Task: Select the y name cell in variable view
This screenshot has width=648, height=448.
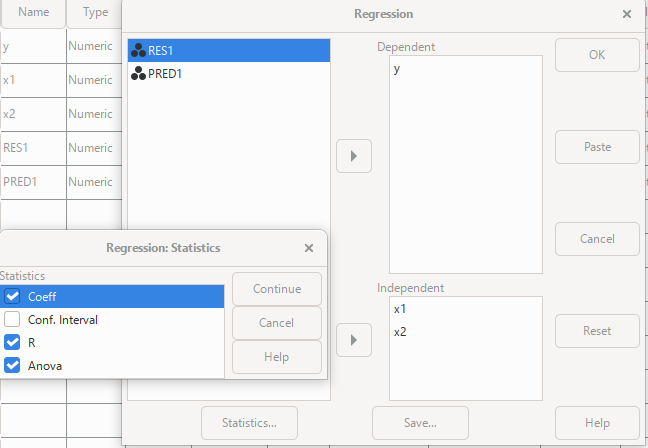Action: (x=33, y=46)
